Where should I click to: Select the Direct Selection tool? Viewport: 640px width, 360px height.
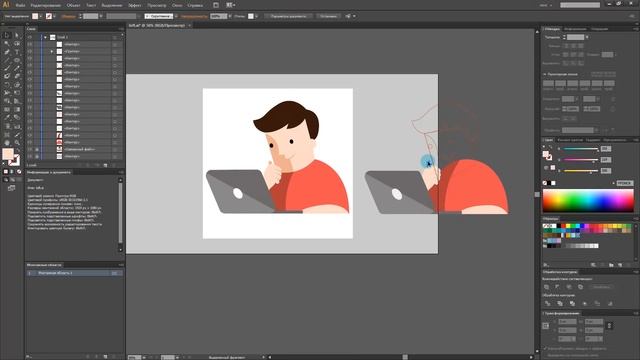[17, 36]
